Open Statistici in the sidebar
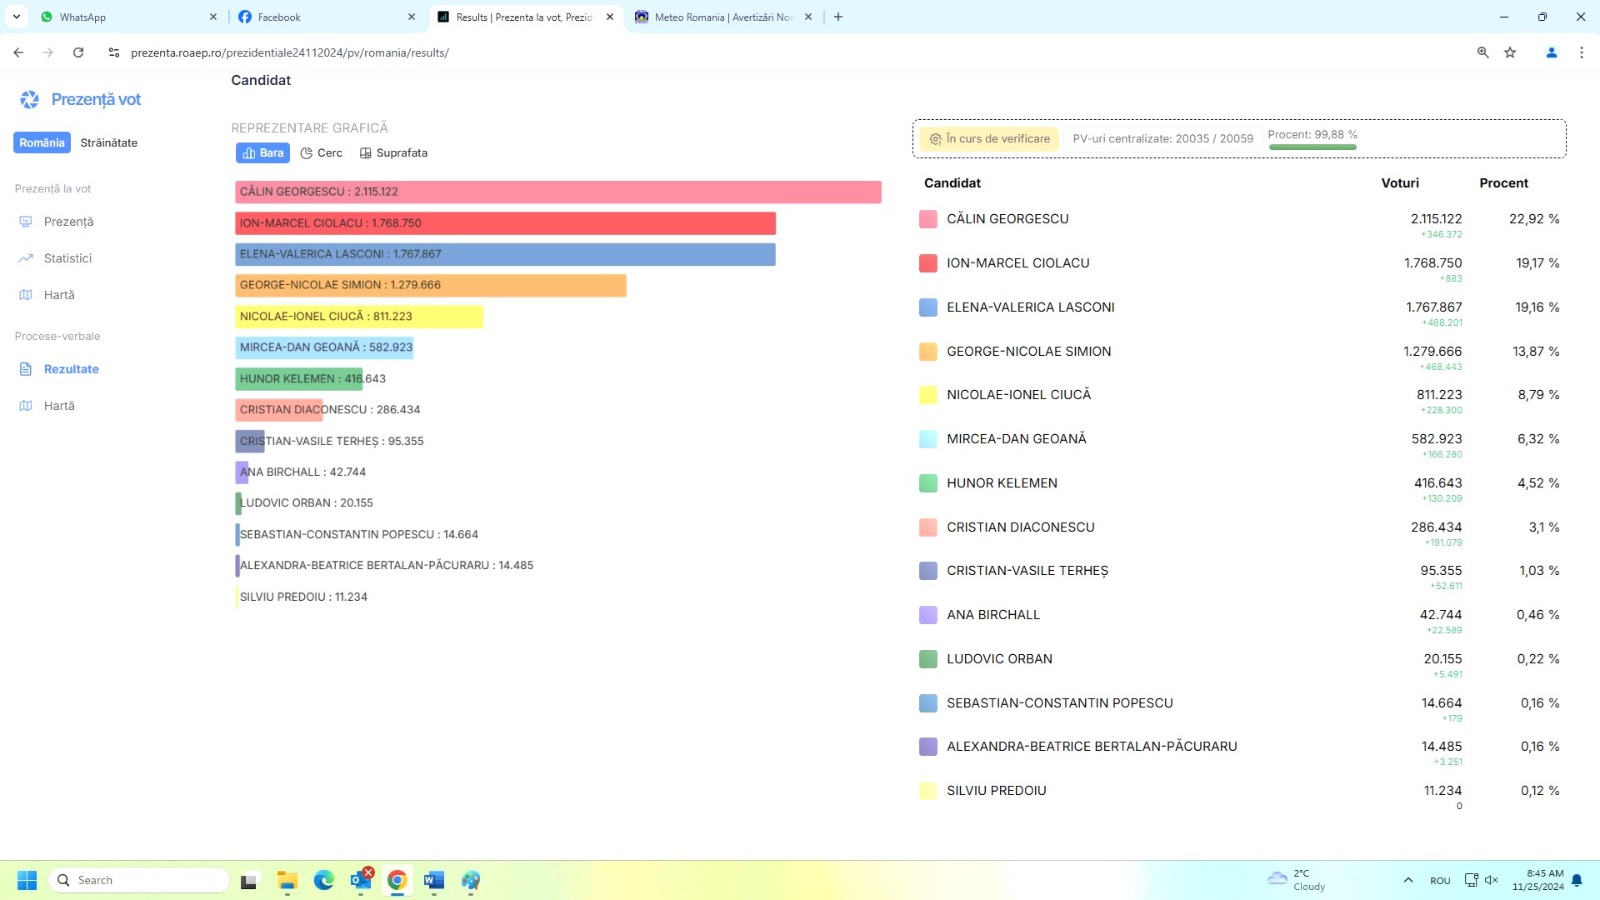This screenshot has width=1600, height=900. [67, 258]
